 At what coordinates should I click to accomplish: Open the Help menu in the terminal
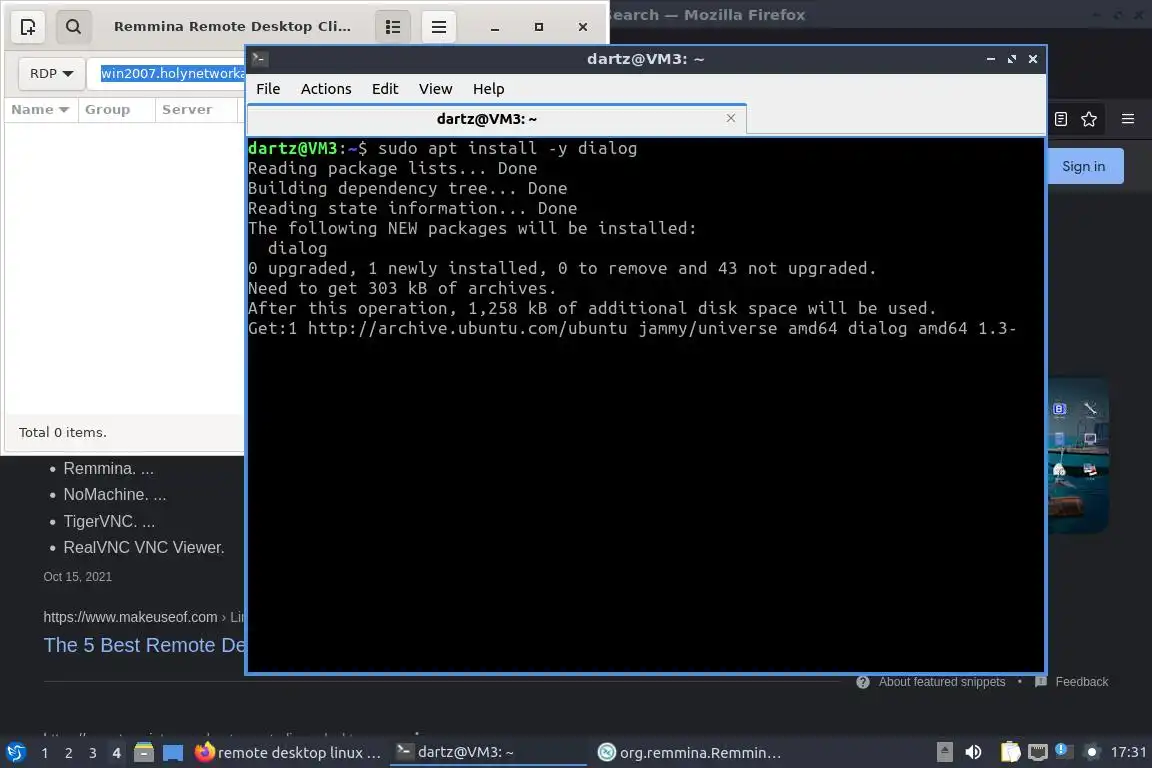(x=489, y=89)
